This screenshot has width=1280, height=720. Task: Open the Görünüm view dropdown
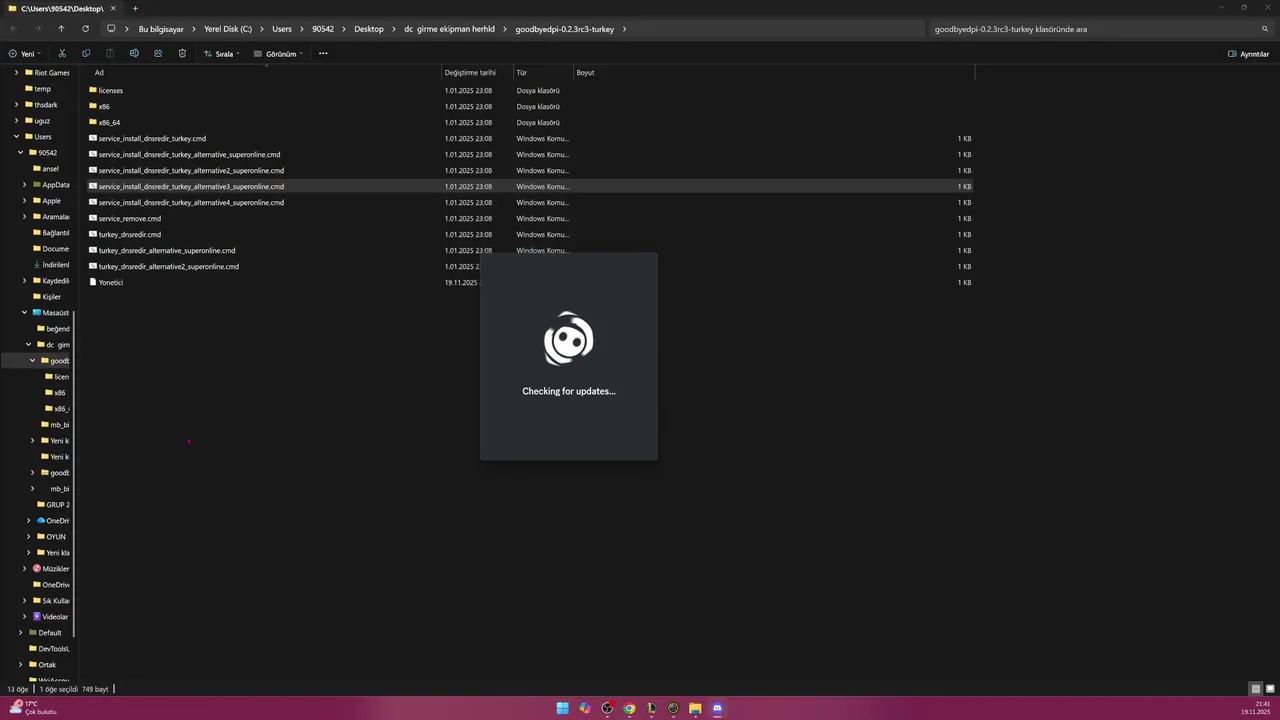click(x=278, y=53)
